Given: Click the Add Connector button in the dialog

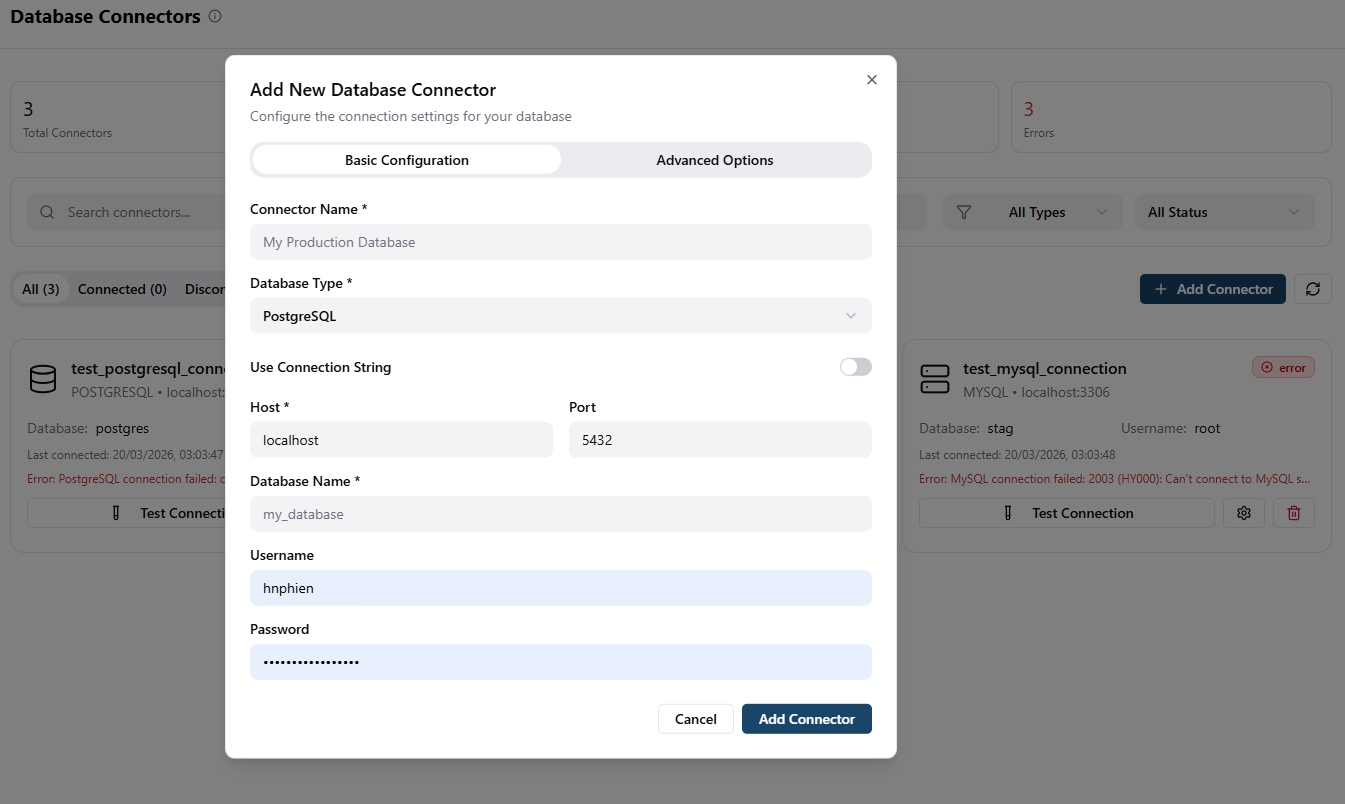Looking at the screenshot, I should tap(806, 718).
